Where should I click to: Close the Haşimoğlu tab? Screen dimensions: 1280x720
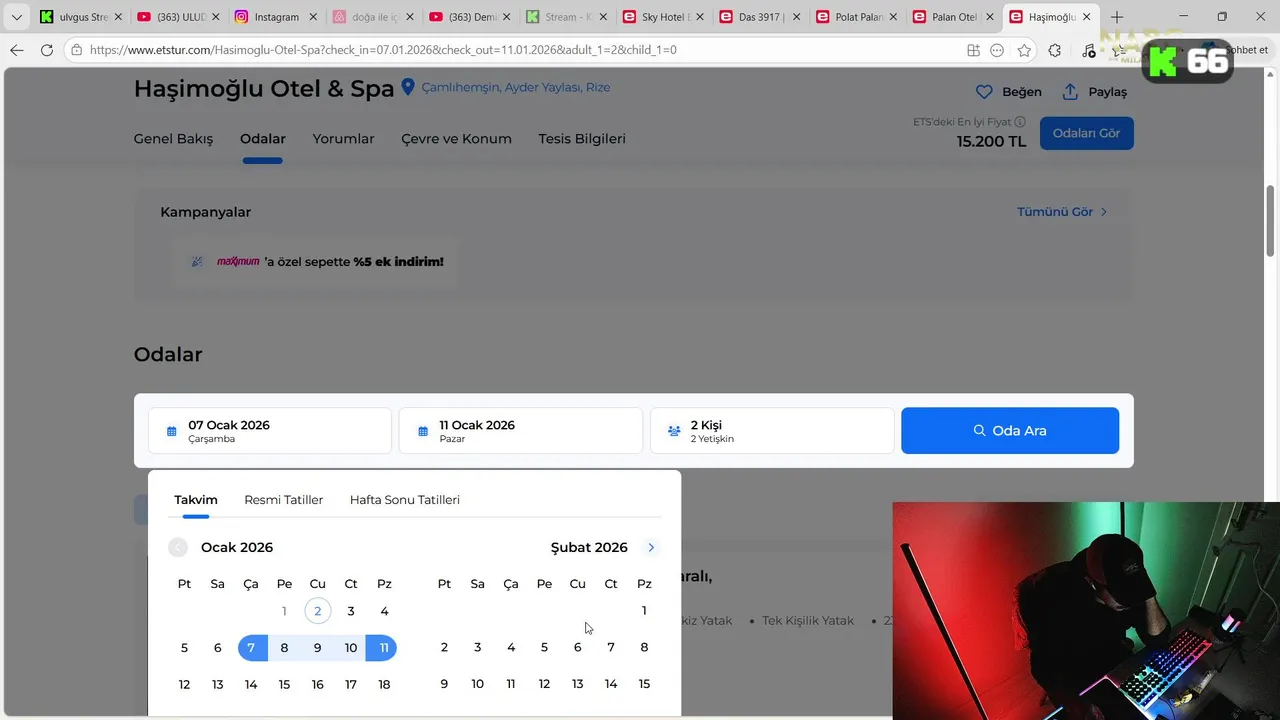[x=1087, y=17]
